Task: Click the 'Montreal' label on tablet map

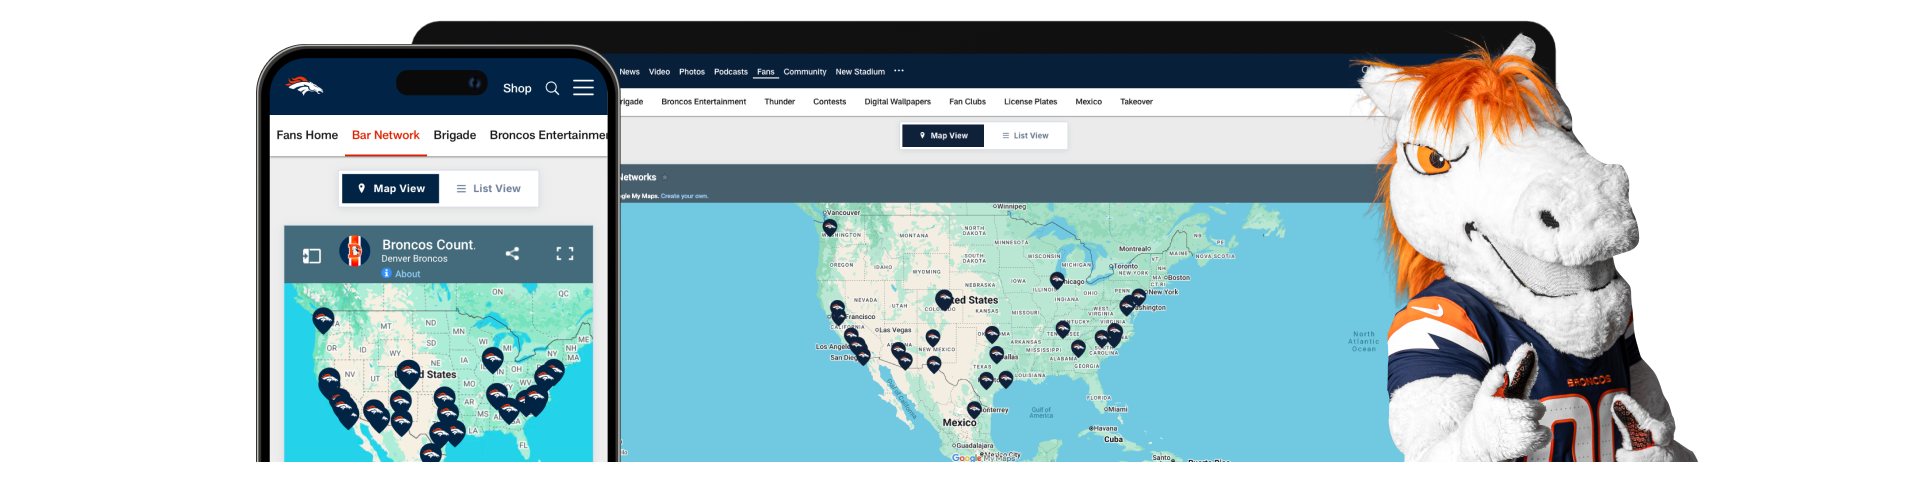Action: [1135, 249]
